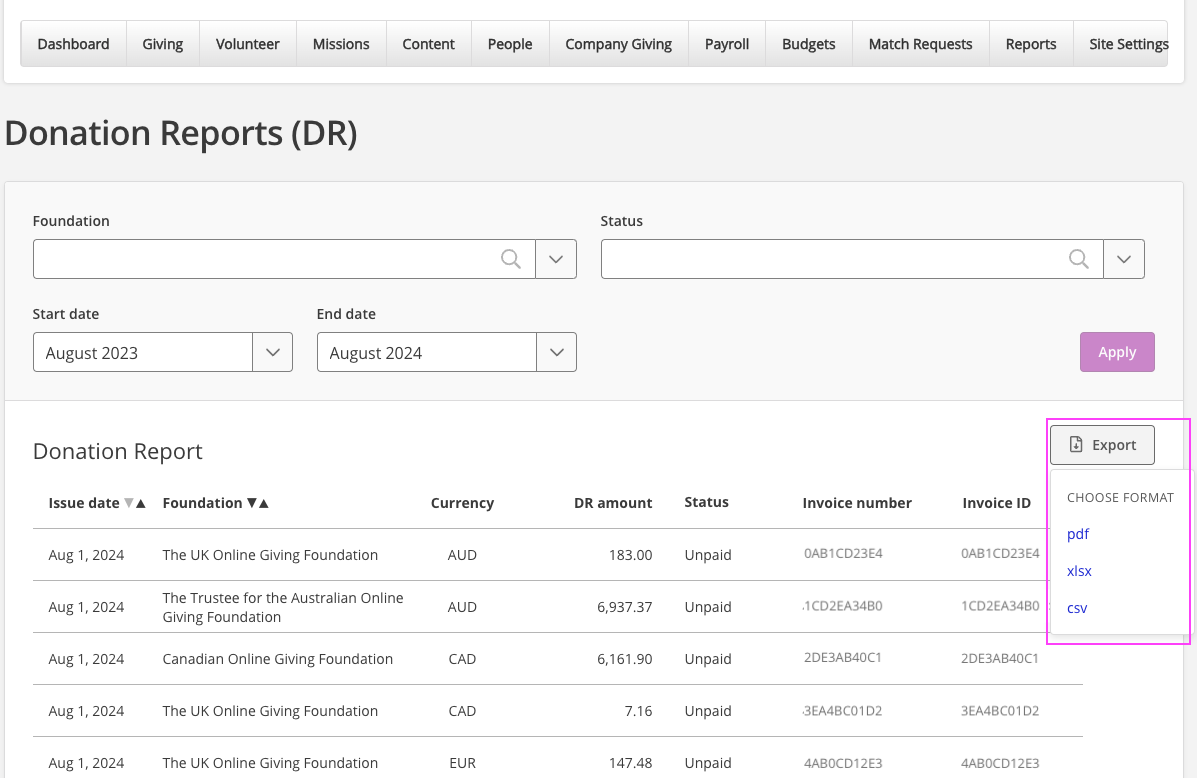Click invoice number 3EA4BC01D2

(x=843, y=711)
